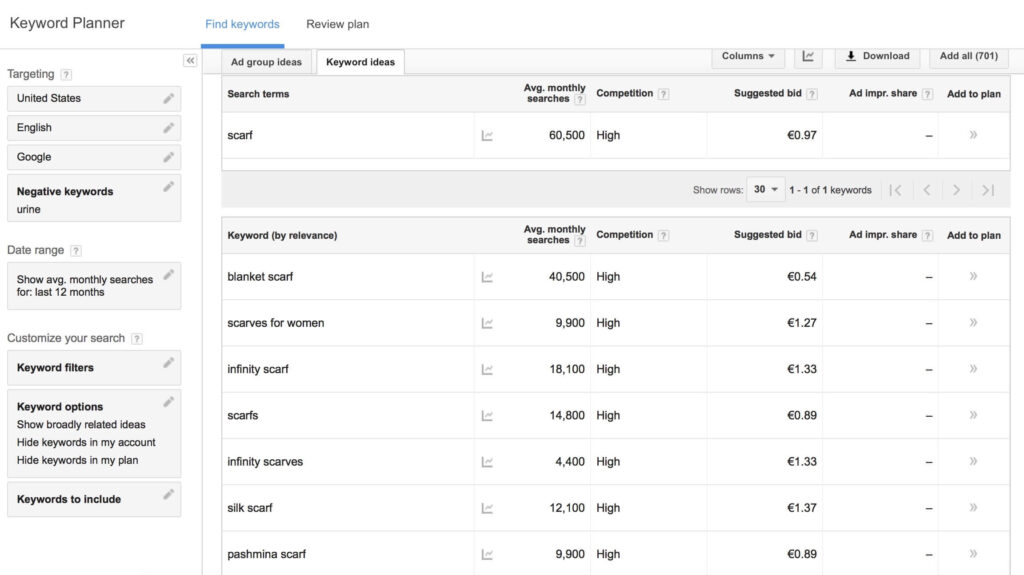This screenshot has width=1024, height=575.
Task: Go to next page of keywords
Action: coord(956,190)
